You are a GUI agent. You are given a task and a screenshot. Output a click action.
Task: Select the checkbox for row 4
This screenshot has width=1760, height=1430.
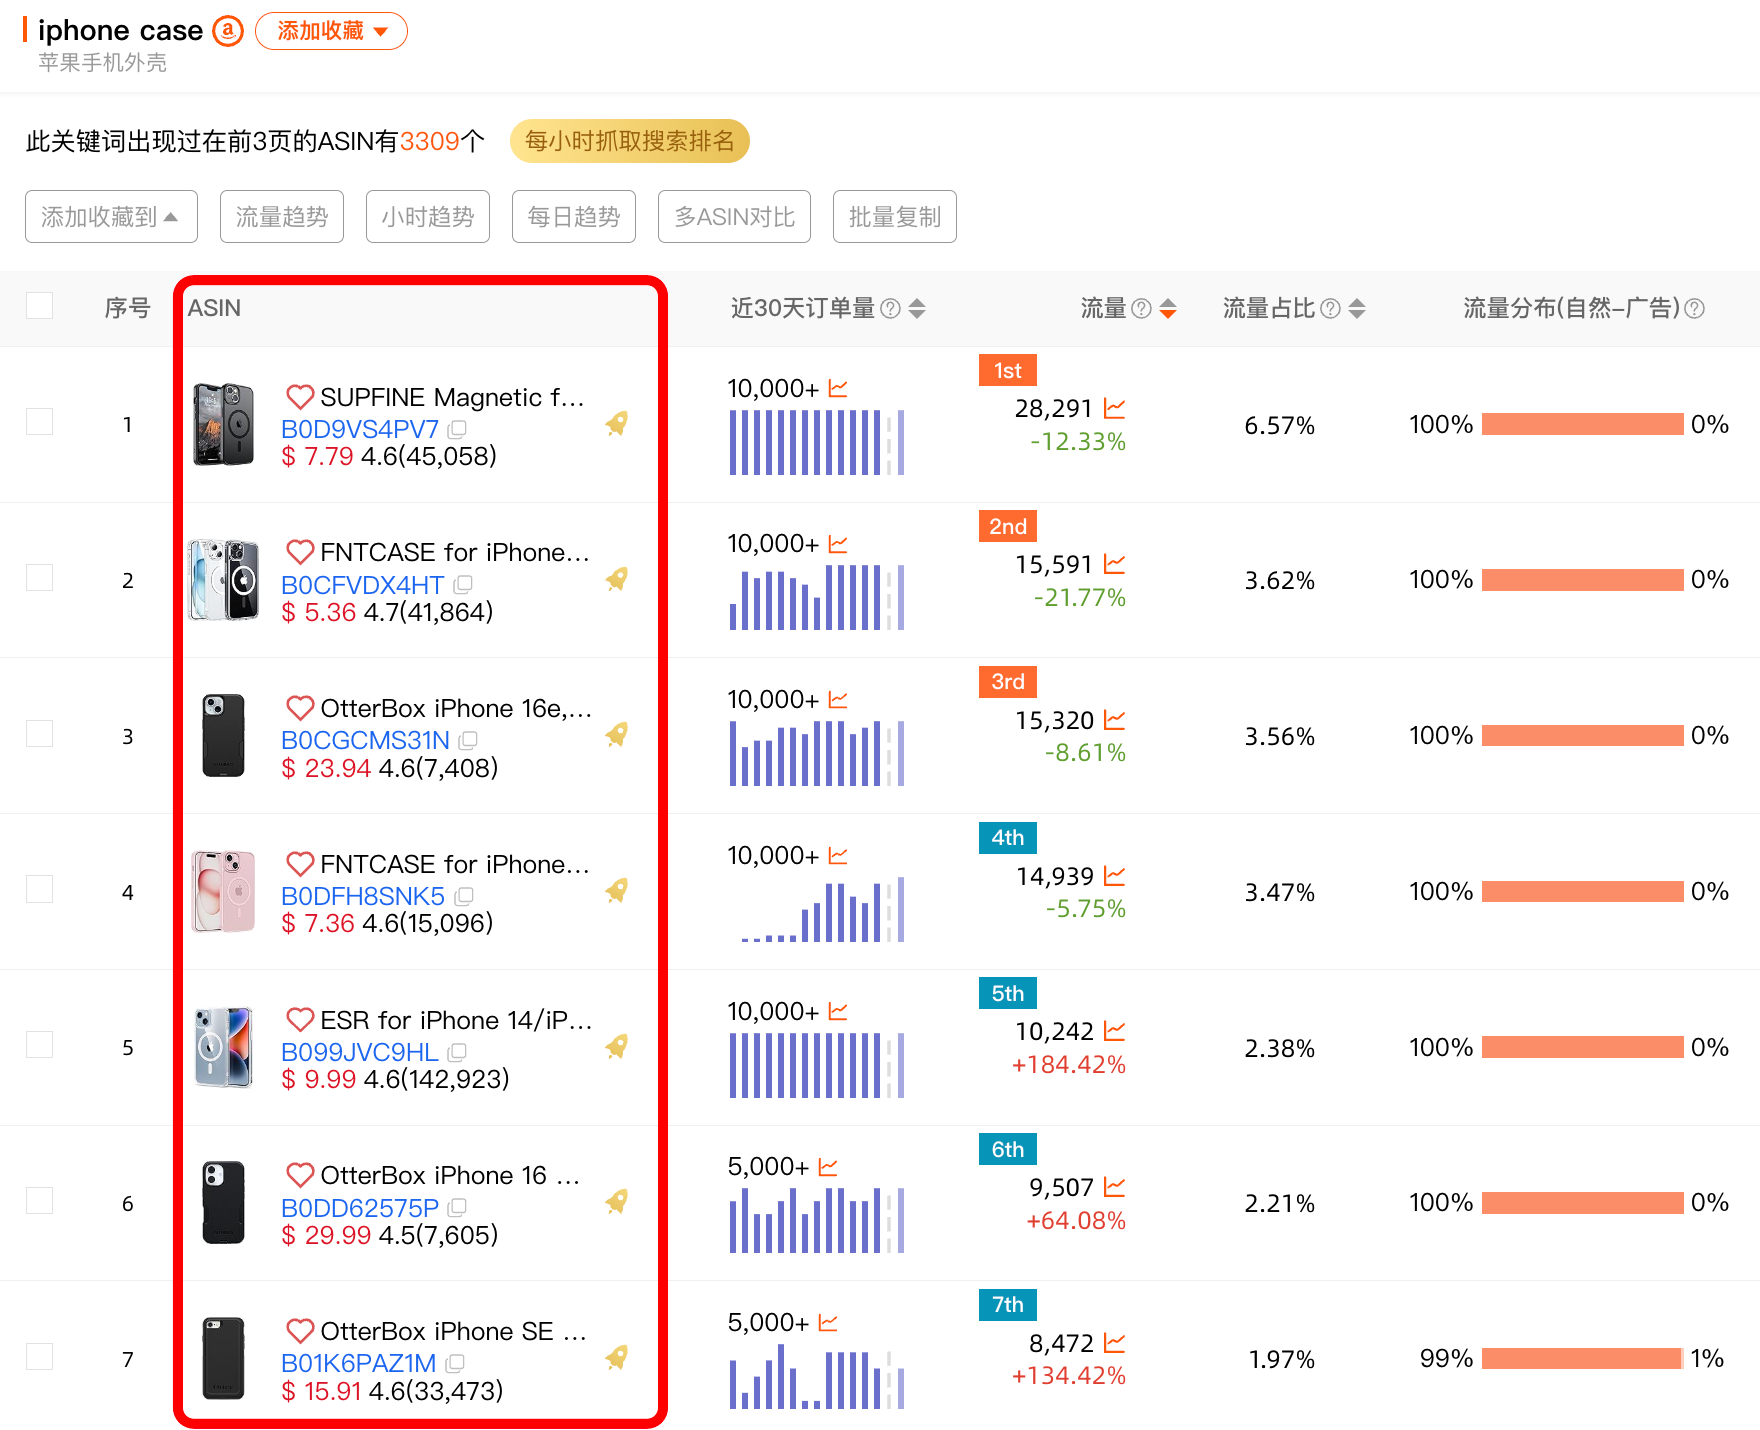point(39,889)
